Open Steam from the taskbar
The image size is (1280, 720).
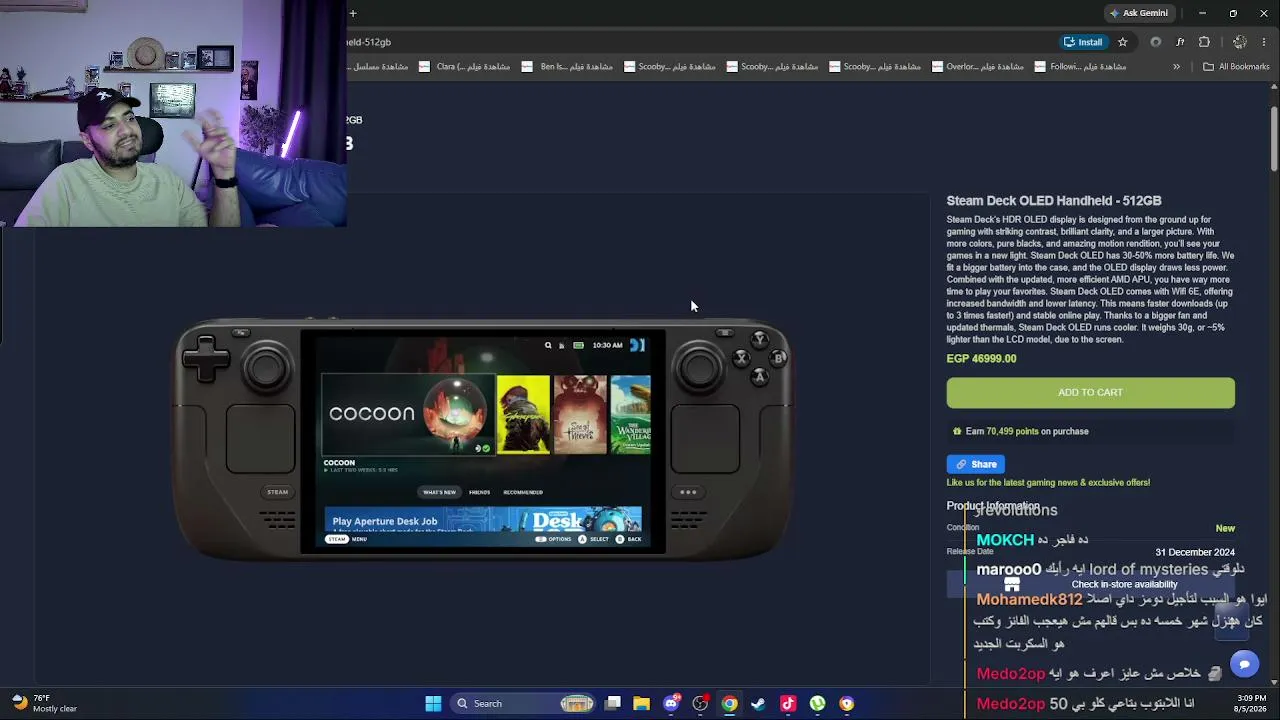(x=758, y=704)
